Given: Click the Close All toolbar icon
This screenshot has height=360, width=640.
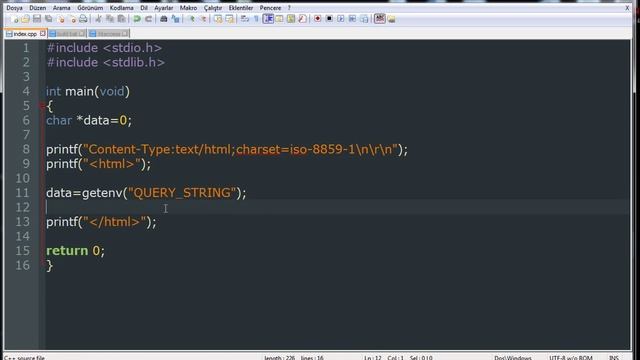Looking at the screenshot, I should 72,19.
